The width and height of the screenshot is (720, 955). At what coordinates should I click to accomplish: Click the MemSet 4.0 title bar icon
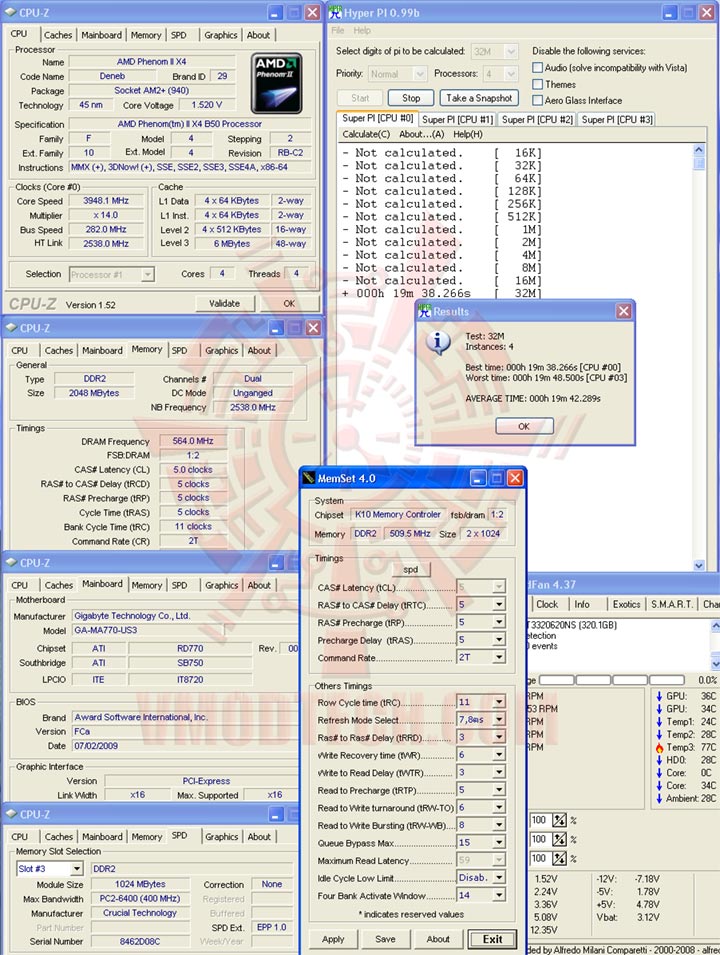coord(309,478)
